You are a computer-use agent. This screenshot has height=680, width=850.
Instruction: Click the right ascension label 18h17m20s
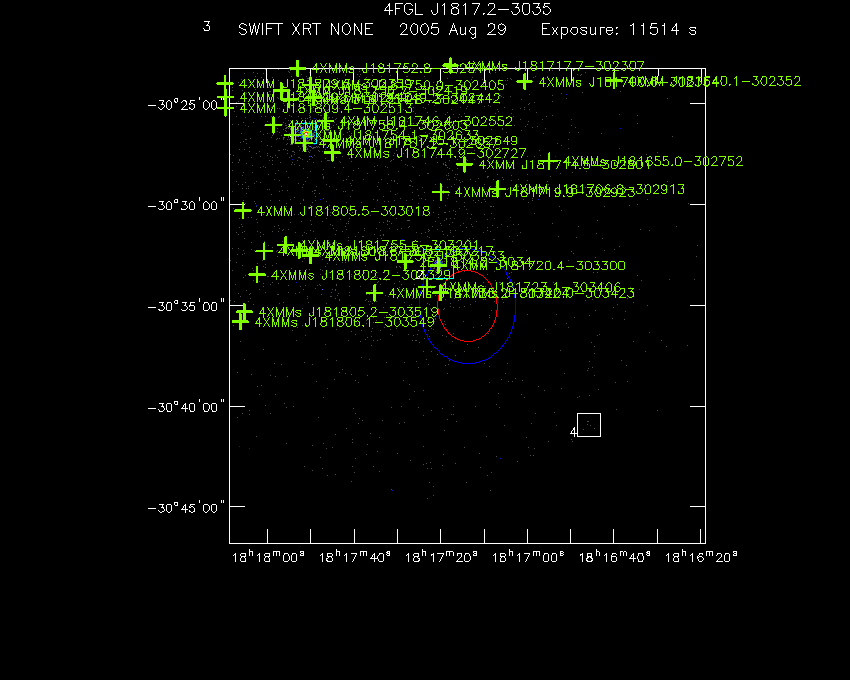[x=441, y=557]
